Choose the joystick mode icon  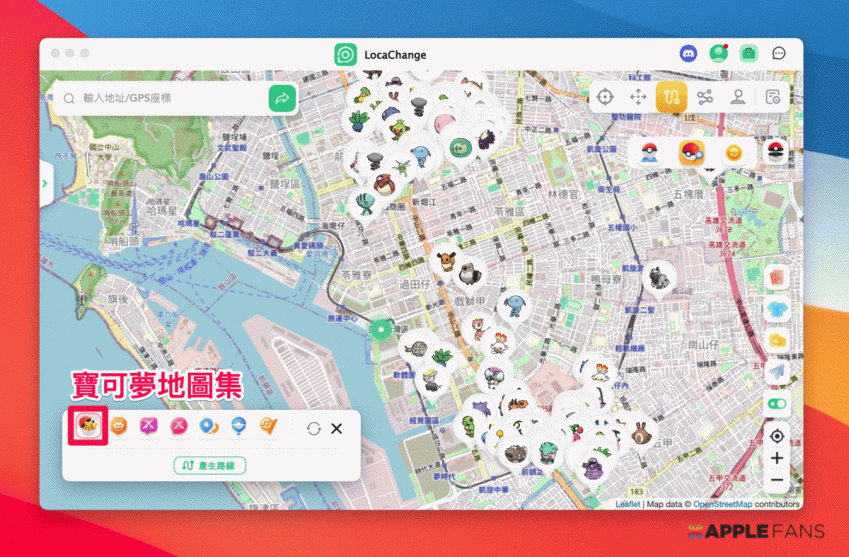pyautogui.click(x=637, y=97)
